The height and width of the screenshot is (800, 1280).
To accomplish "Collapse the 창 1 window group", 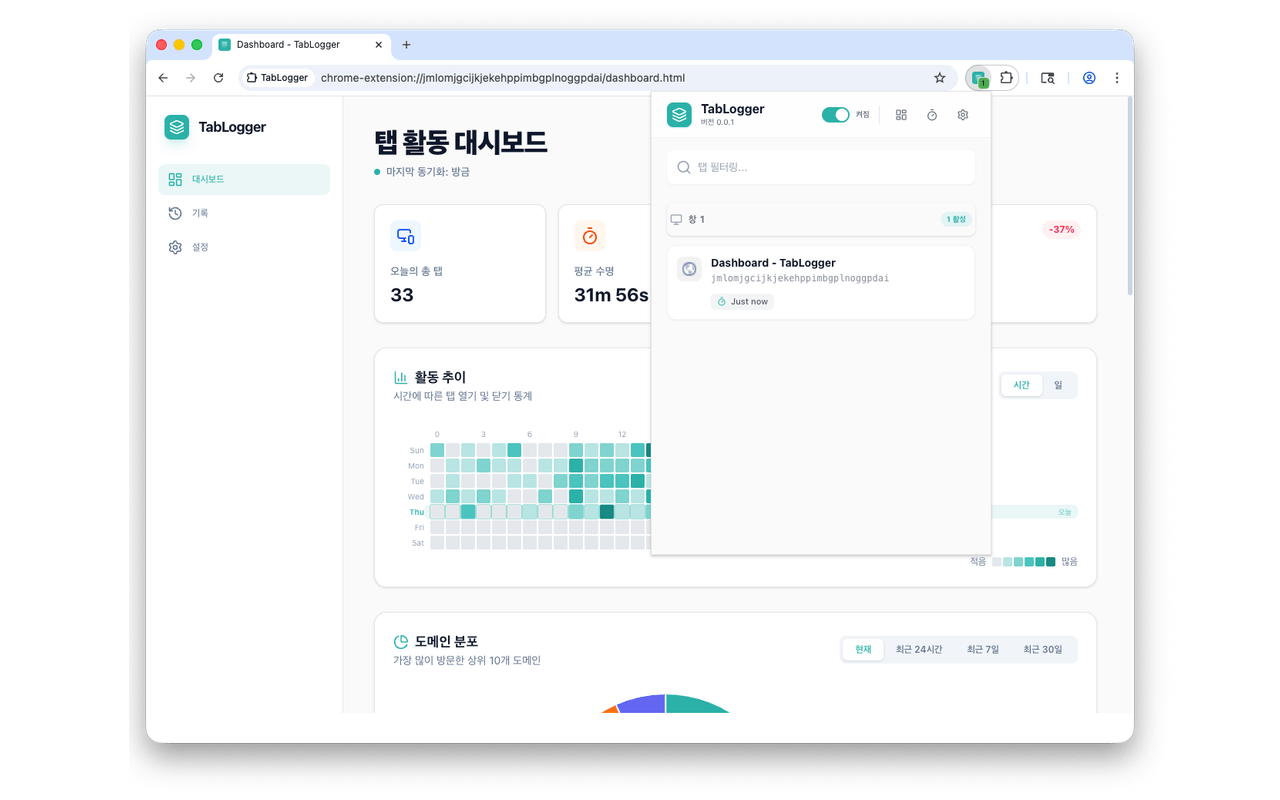I will (820, 219).
